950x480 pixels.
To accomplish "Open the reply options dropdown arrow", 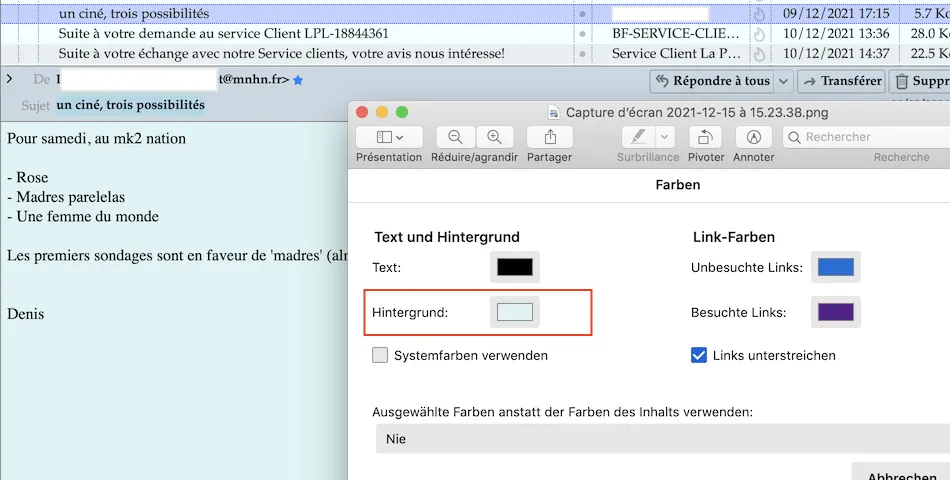I will pos(783,81).
